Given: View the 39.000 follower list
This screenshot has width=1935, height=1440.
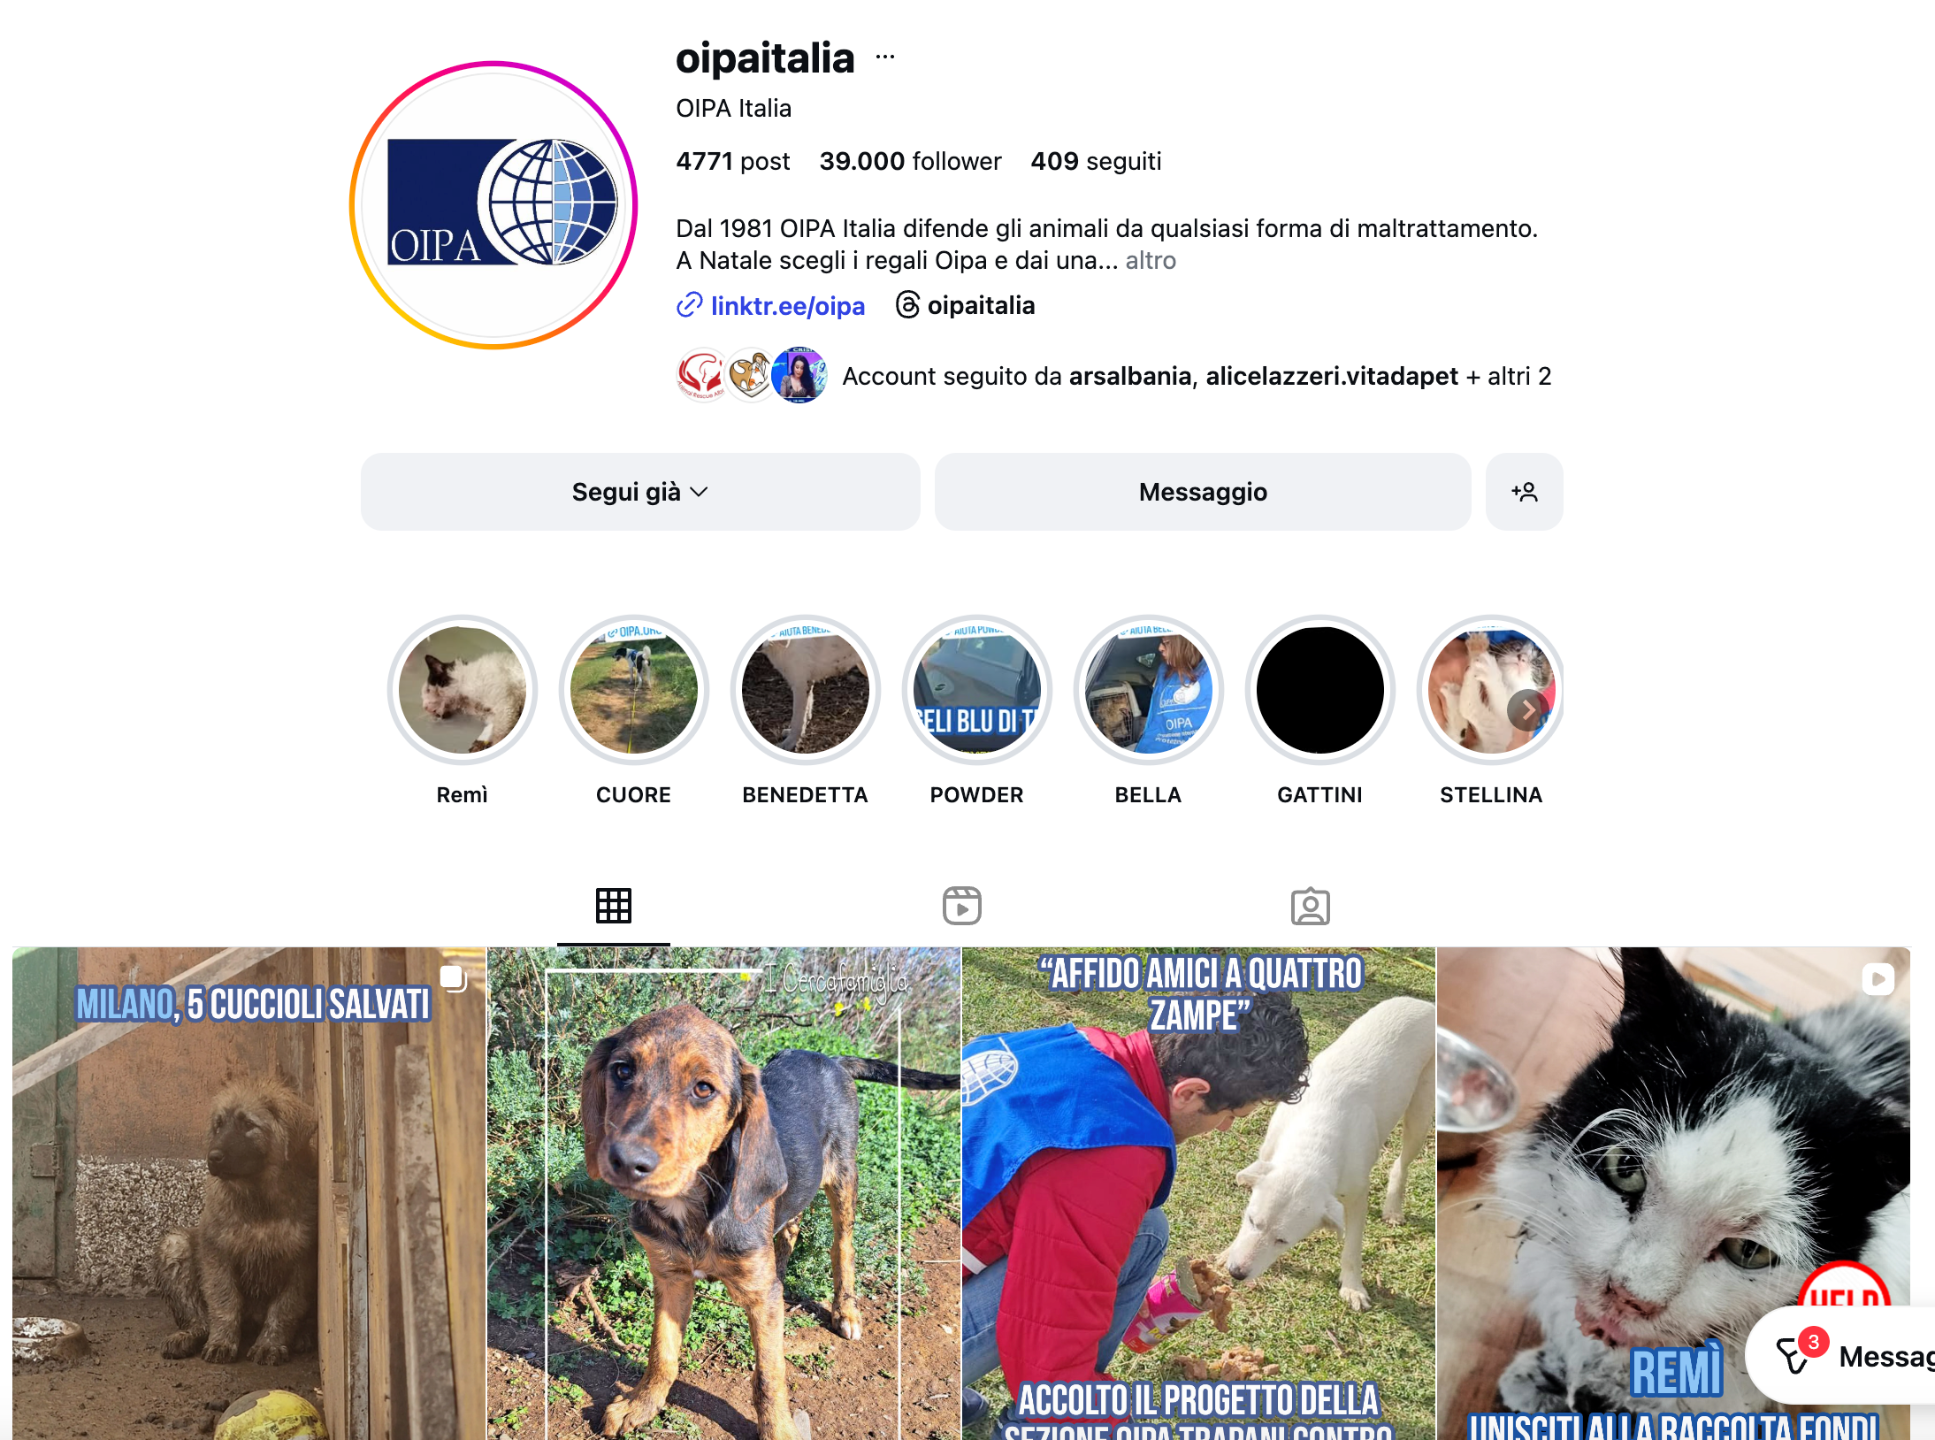Looking at the screenshot, I should point(910,161).
